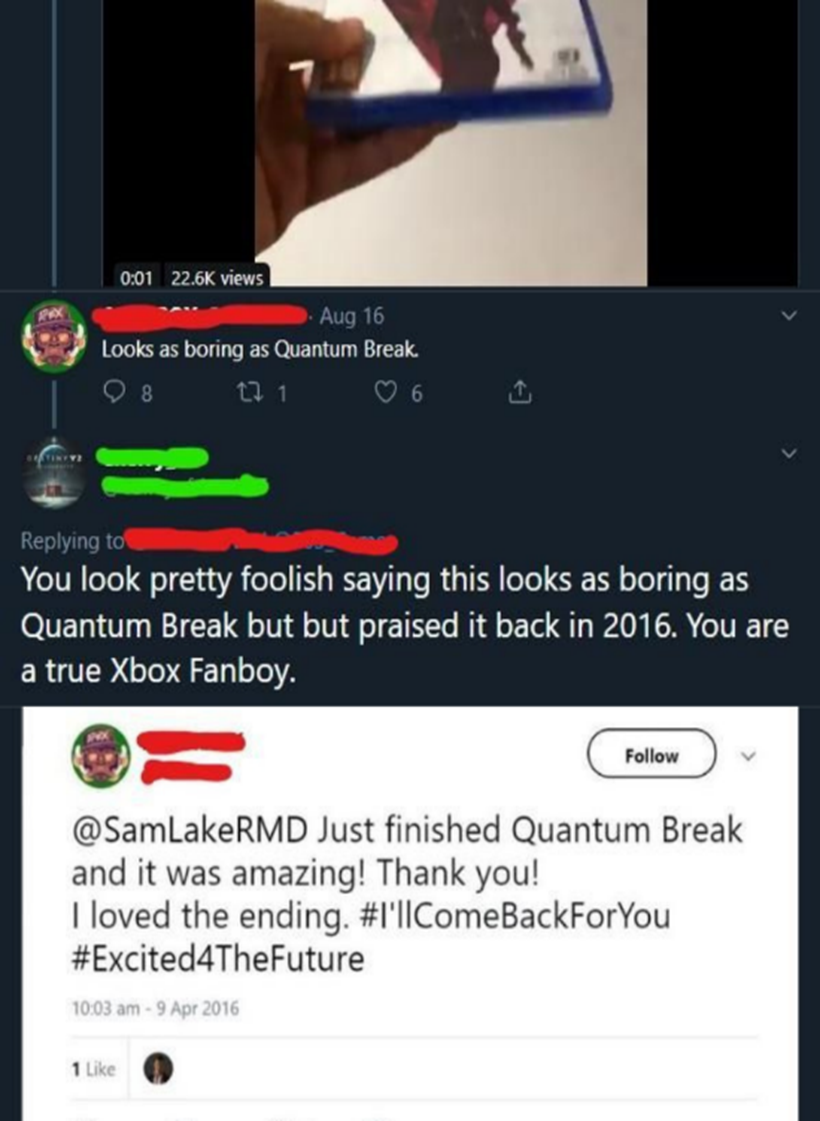Open the #Excited4TheFuture hashtag
This screenshot has width=820, height=1121.
coord(218,959)
